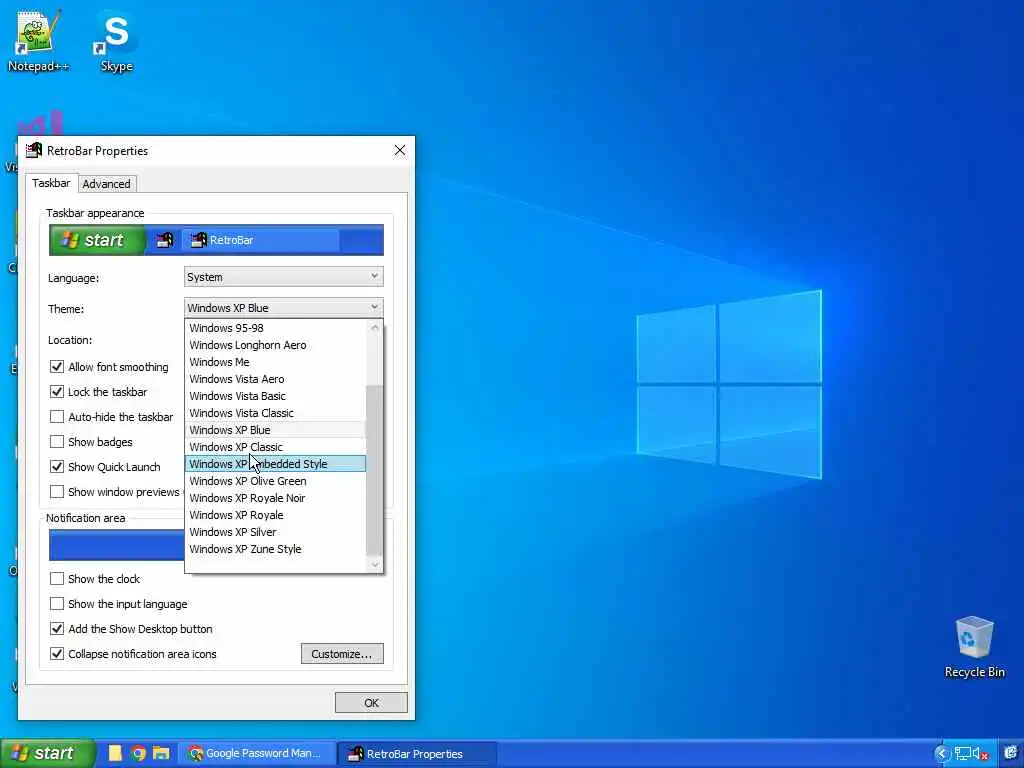Switch to the Advanced tab
The height and width of the screenshot is (768, 1024).
pyautogui.click(x=106, y=184)
